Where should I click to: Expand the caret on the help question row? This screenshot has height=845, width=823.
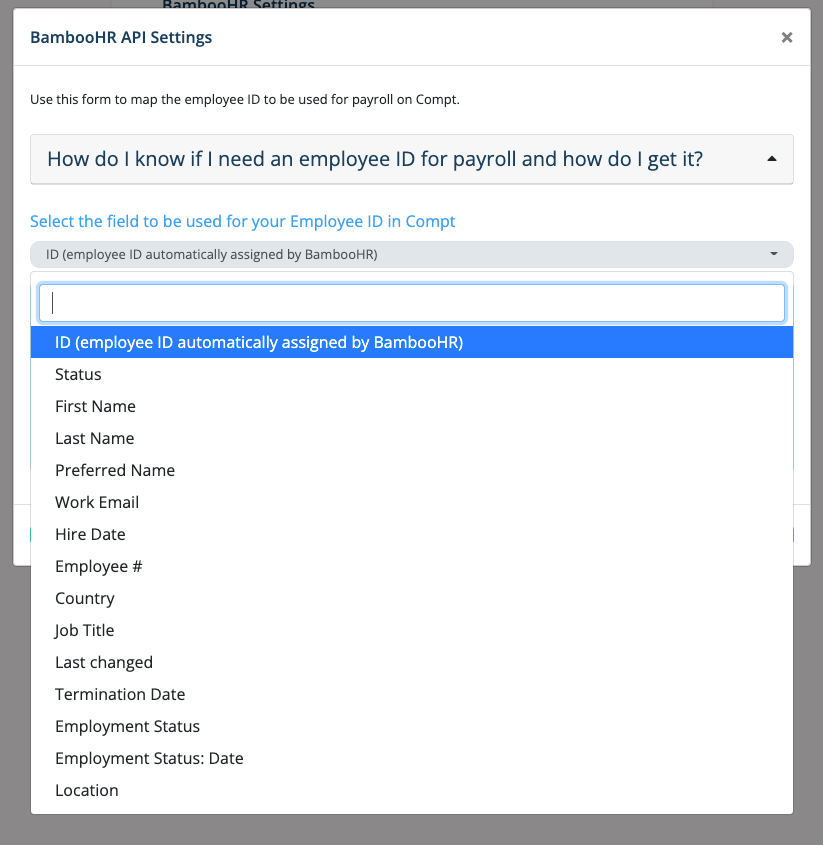tap(771, 158)
